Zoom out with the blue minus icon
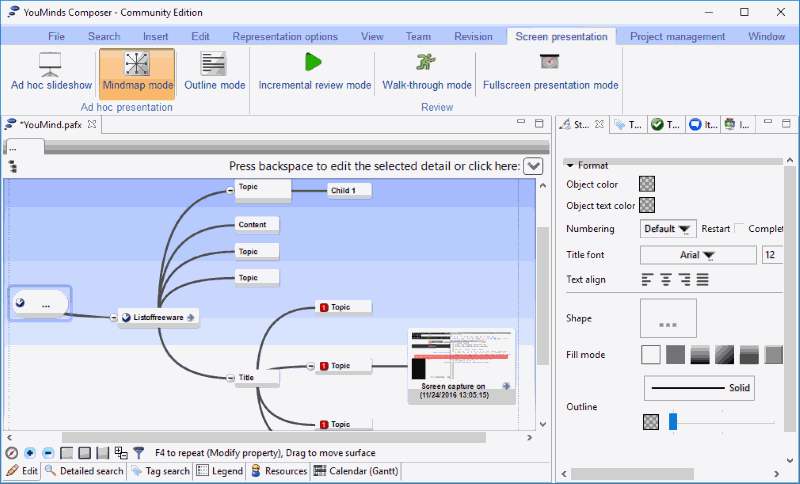800x484 pixels. click(48, 453)
